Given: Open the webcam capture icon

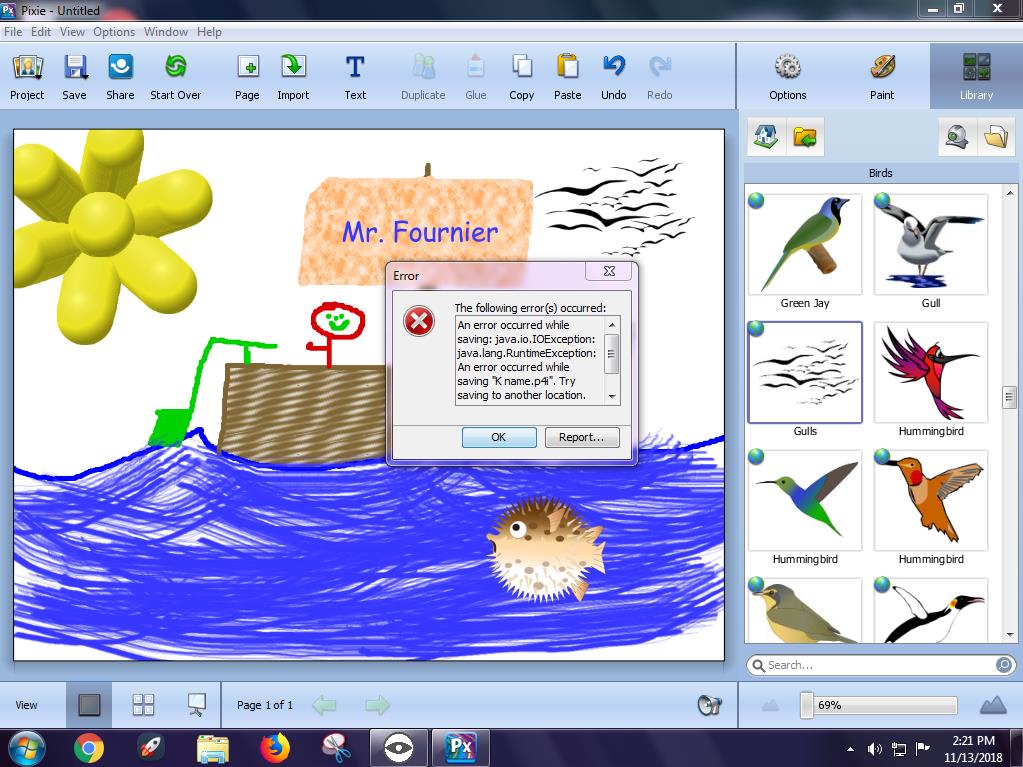Looking at the screenshot, I should 957,137.
